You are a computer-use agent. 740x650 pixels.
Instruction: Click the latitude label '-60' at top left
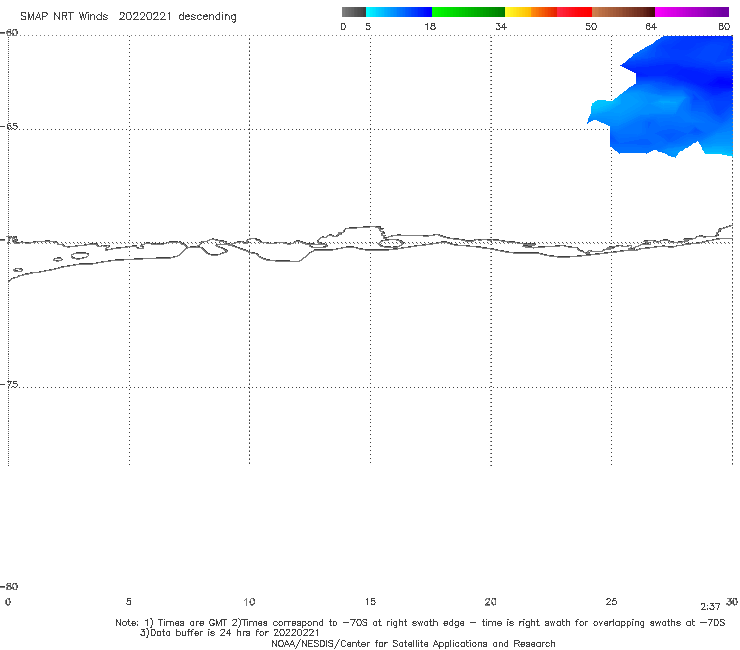coord(9,32)
